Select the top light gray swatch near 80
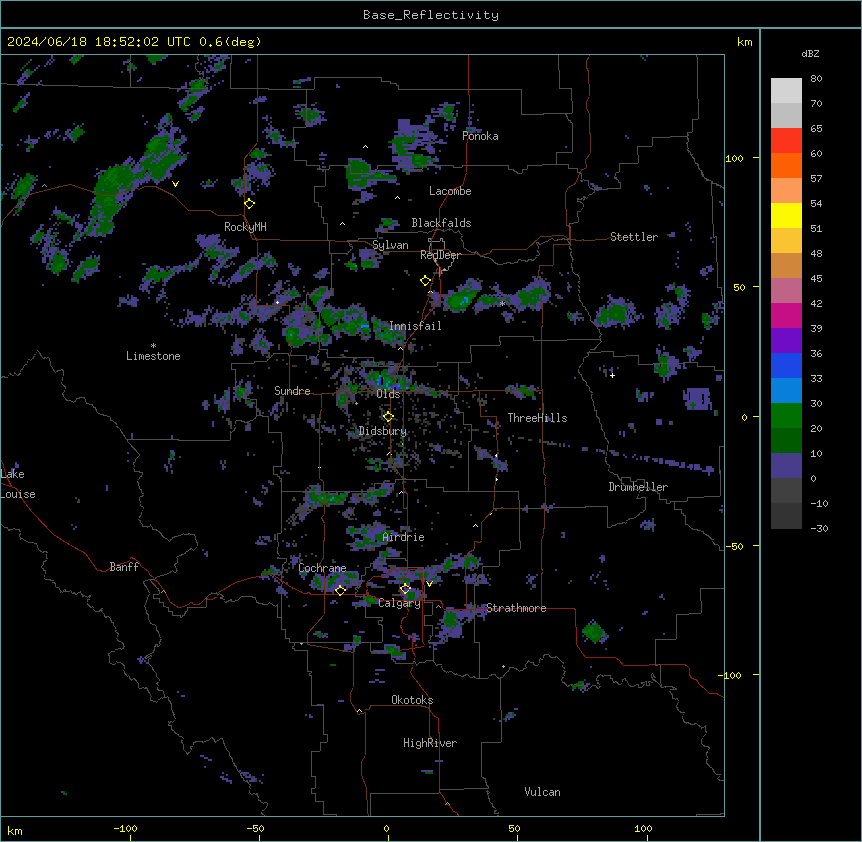Viewport: 862px width, 842px height. (x=786, y=91)
